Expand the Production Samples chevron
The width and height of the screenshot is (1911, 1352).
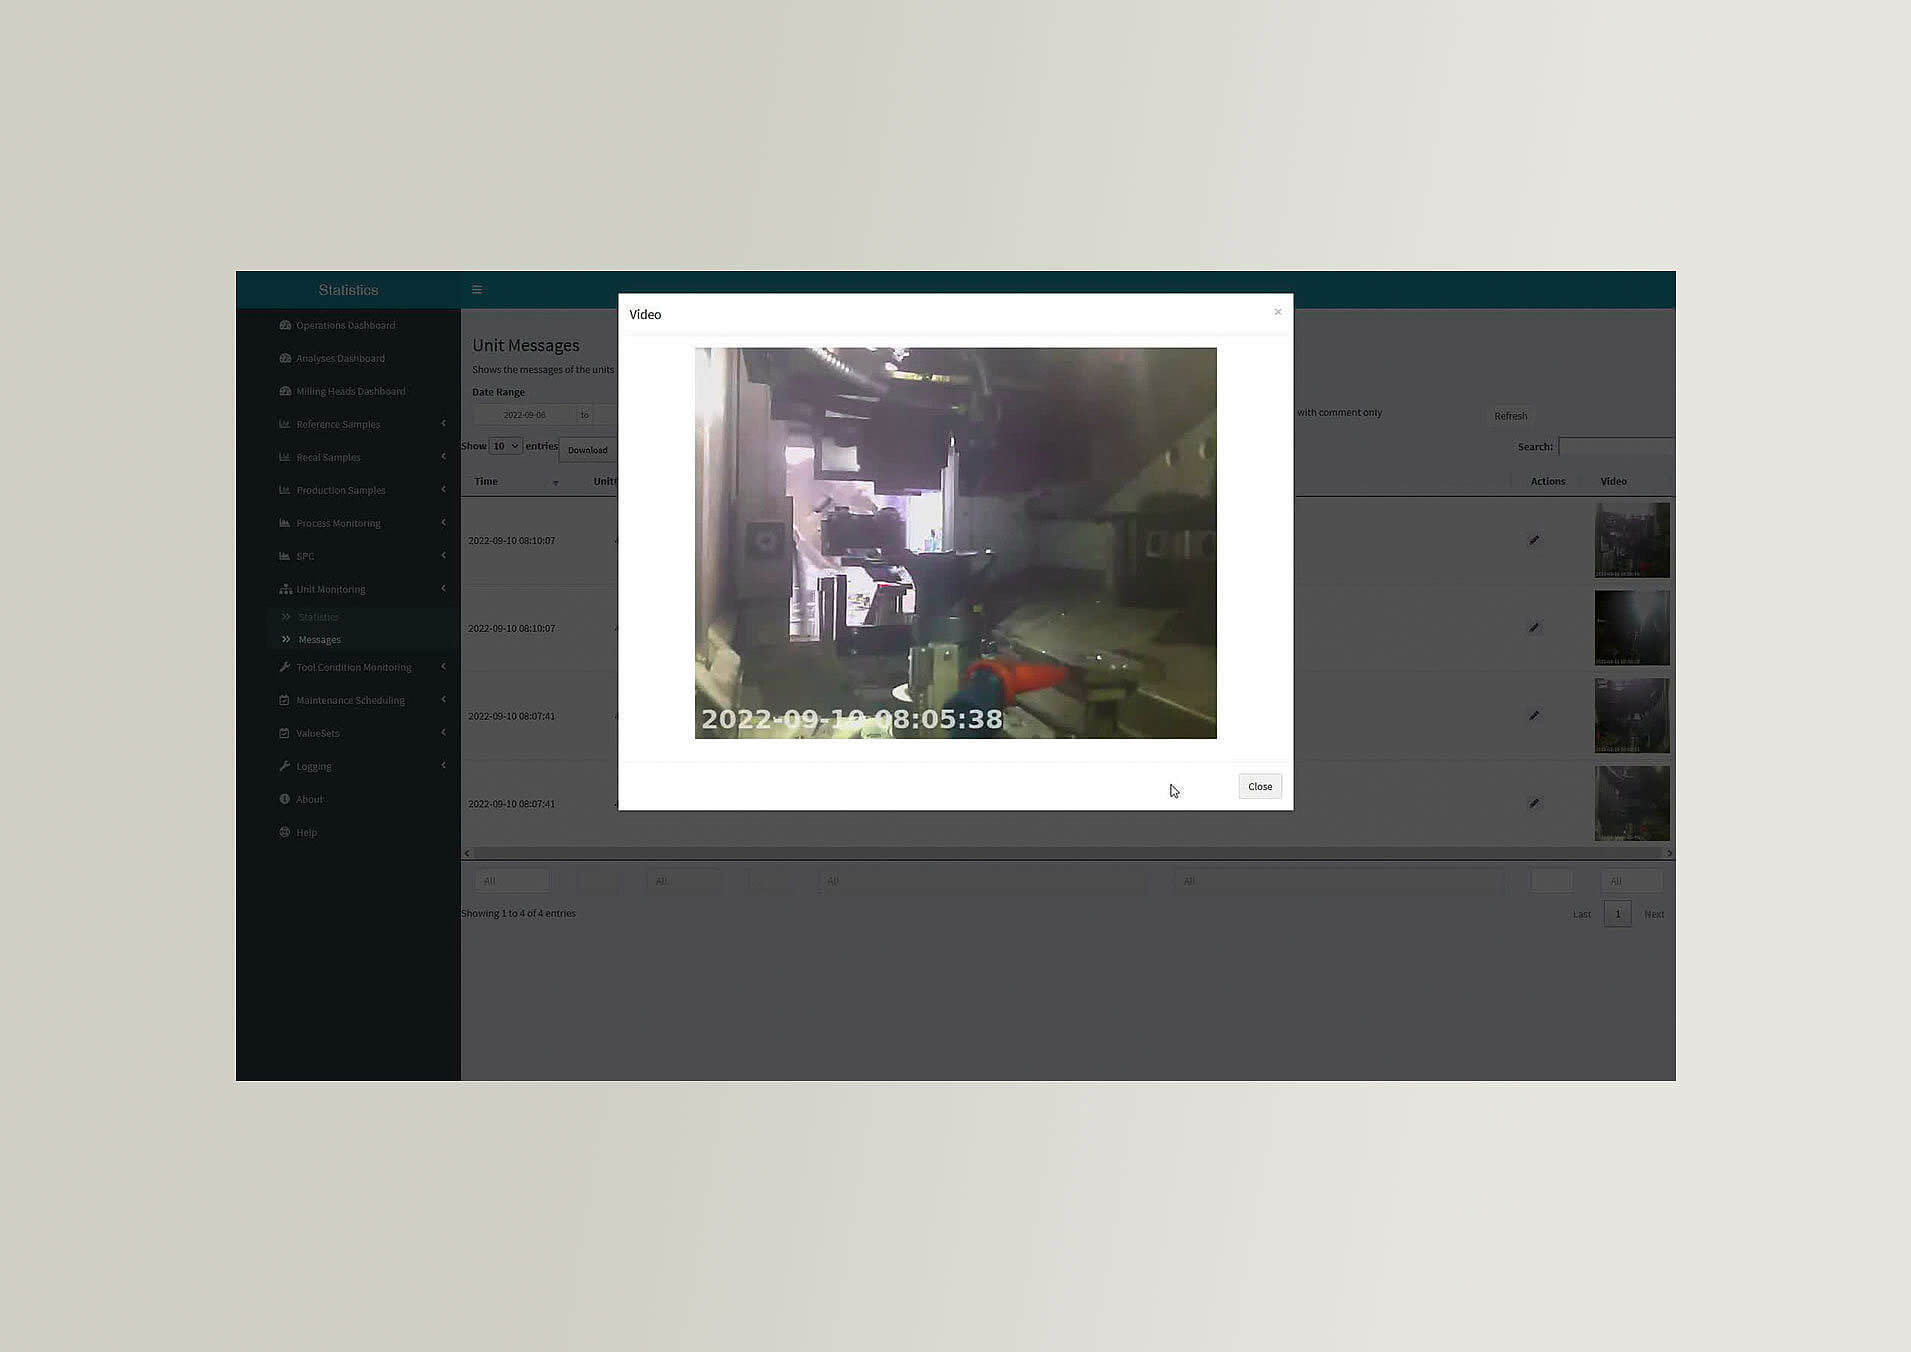(x=443, y=490)
